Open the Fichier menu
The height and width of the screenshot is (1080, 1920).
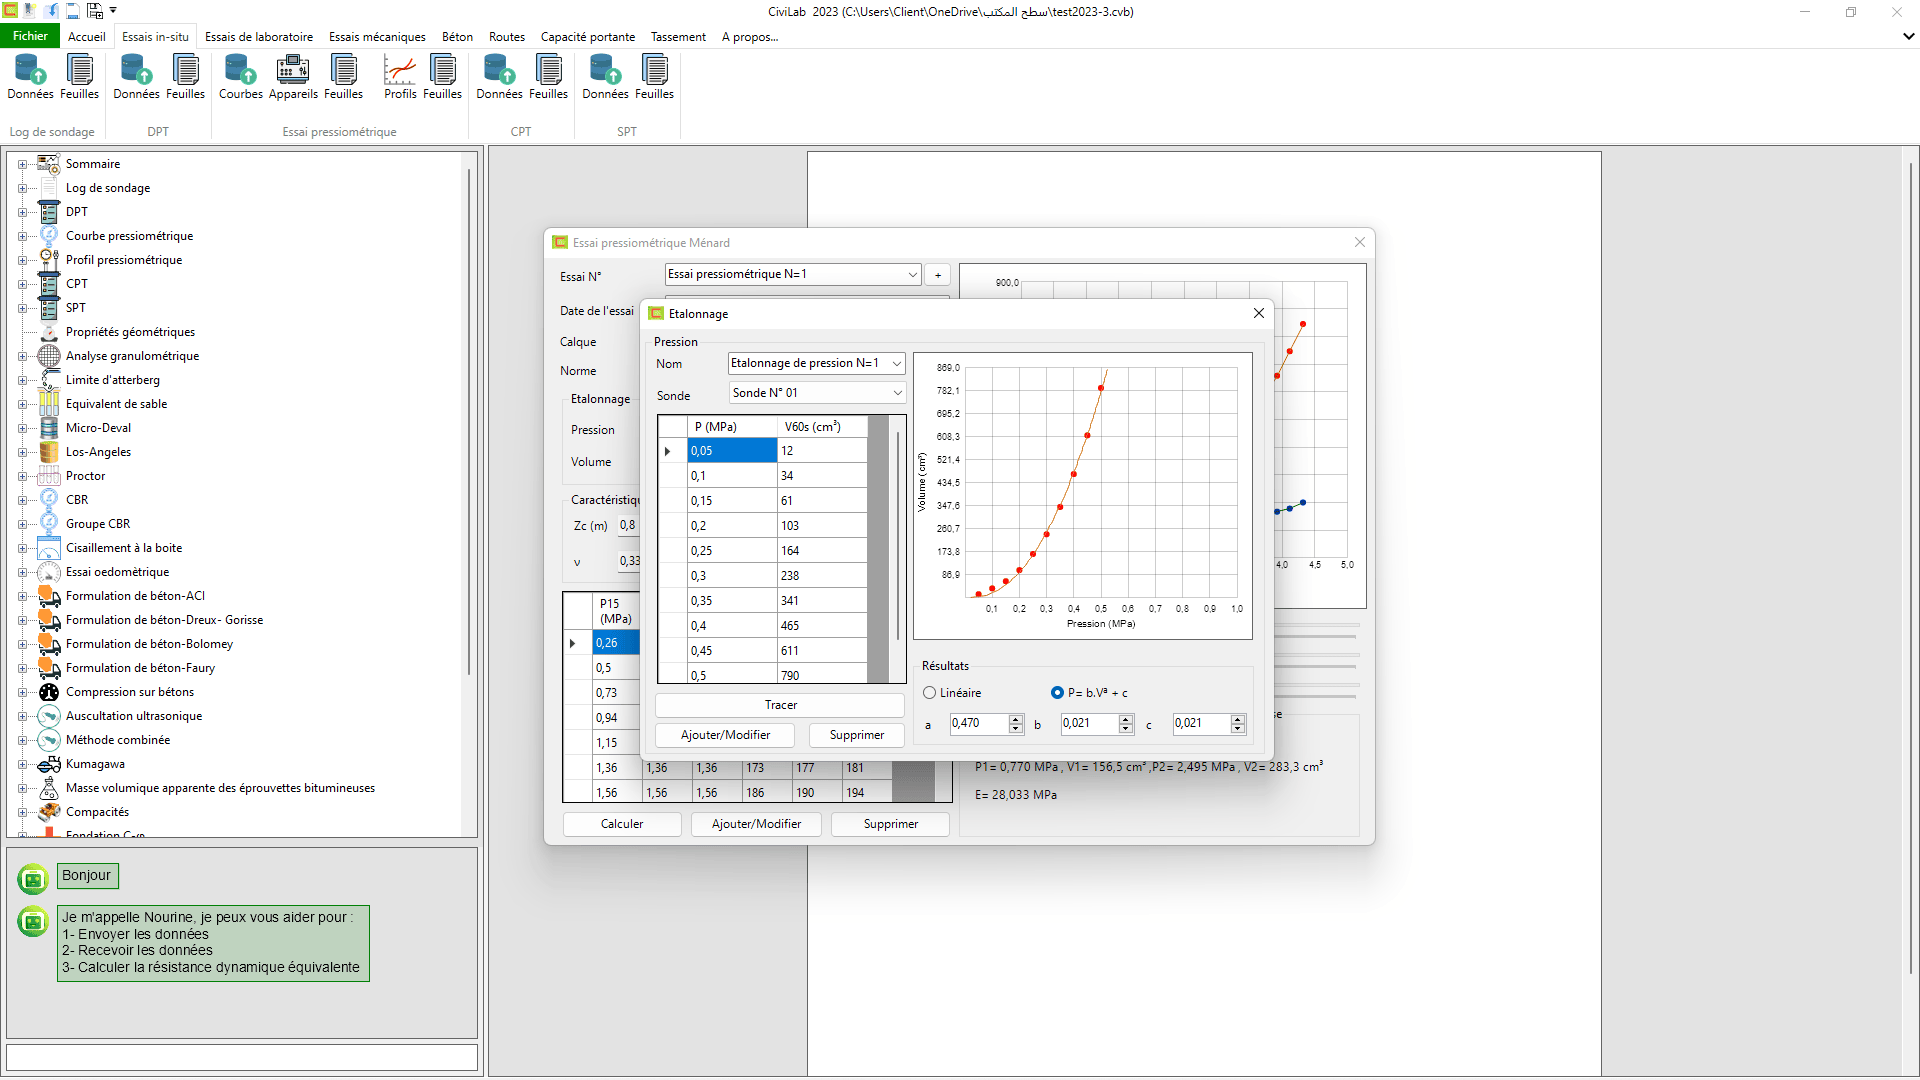[x=30, y=36]
